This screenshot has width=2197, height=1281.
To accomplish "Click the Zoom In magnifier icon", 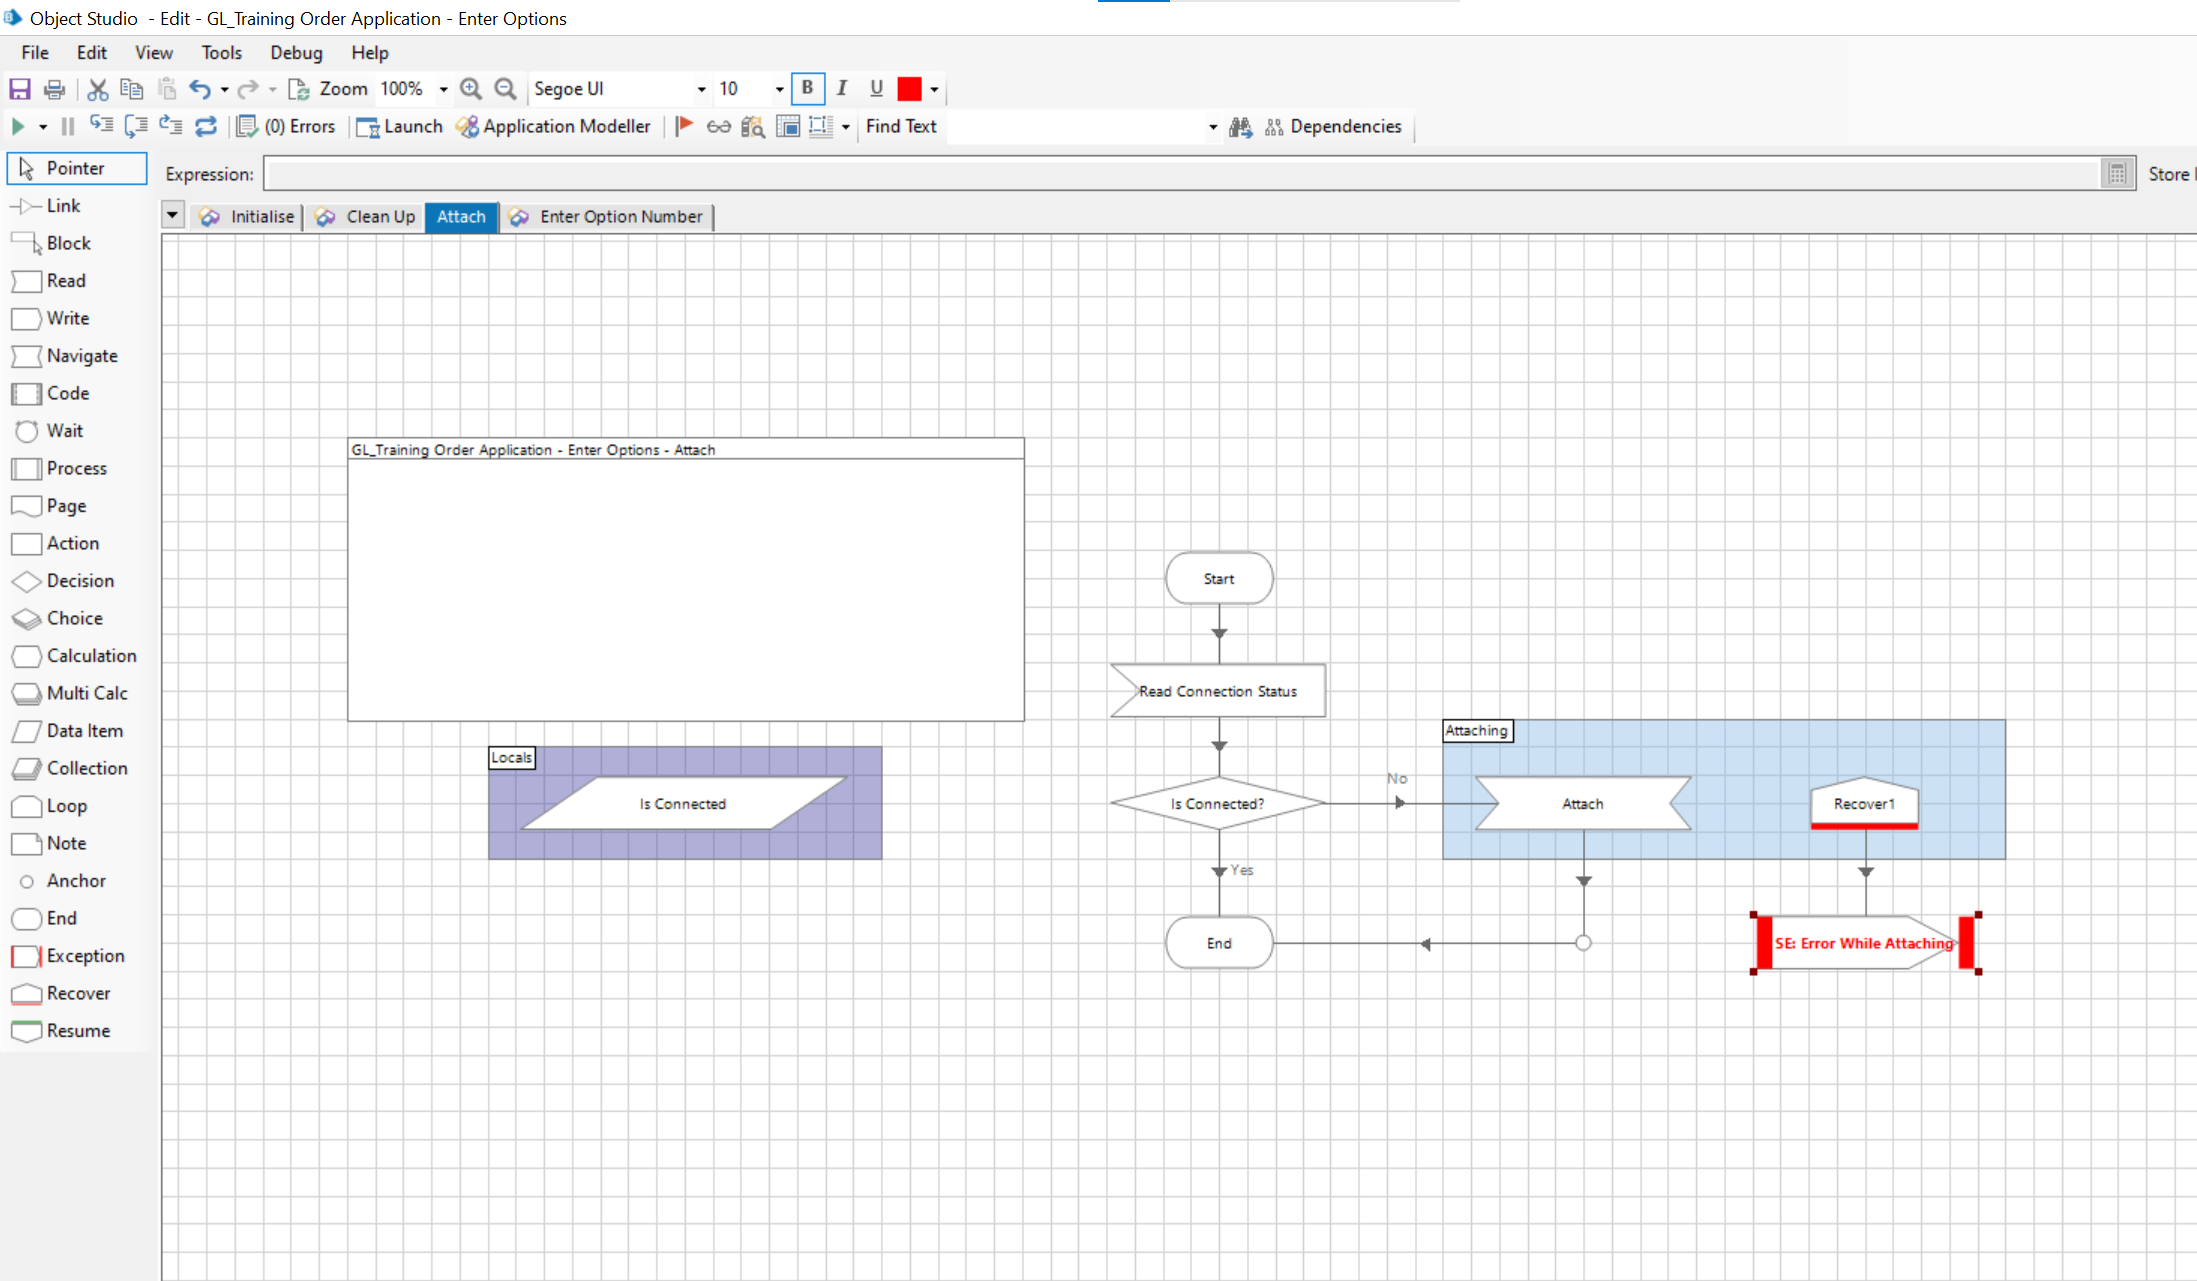I will 471,89.
